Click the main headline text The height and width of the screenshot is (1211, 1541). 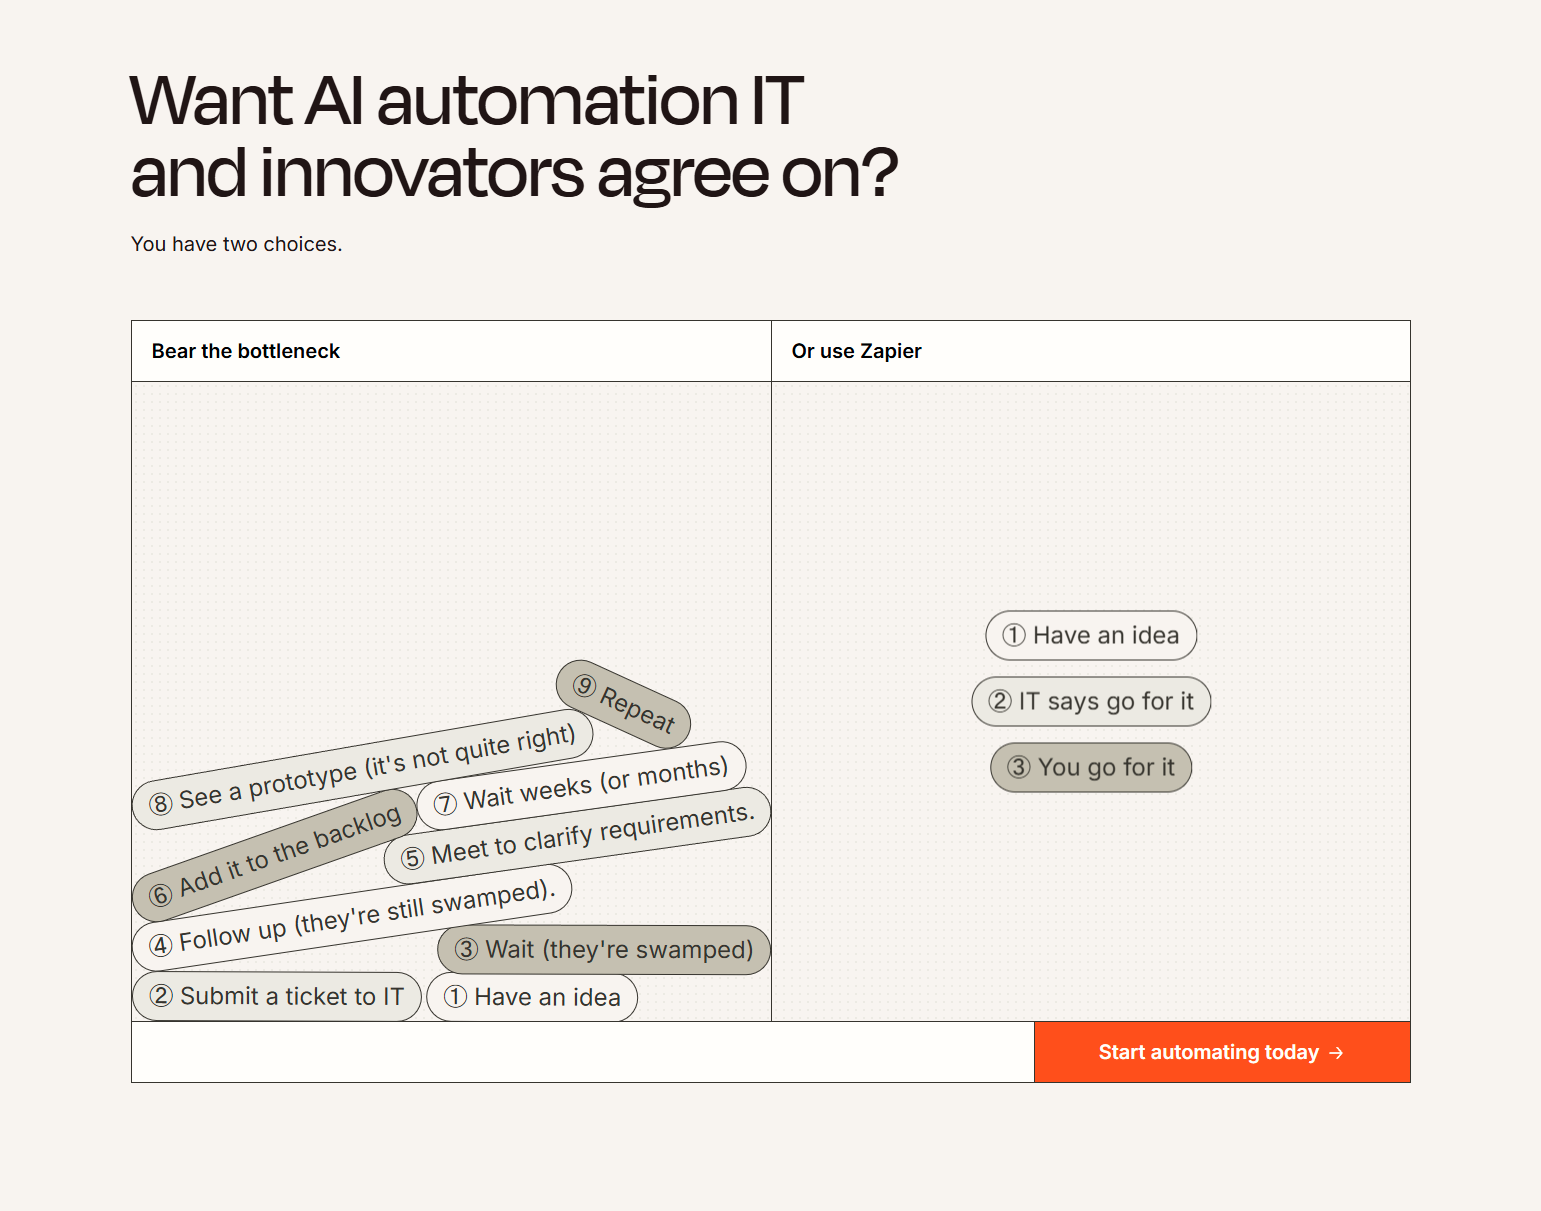(515, 135)
